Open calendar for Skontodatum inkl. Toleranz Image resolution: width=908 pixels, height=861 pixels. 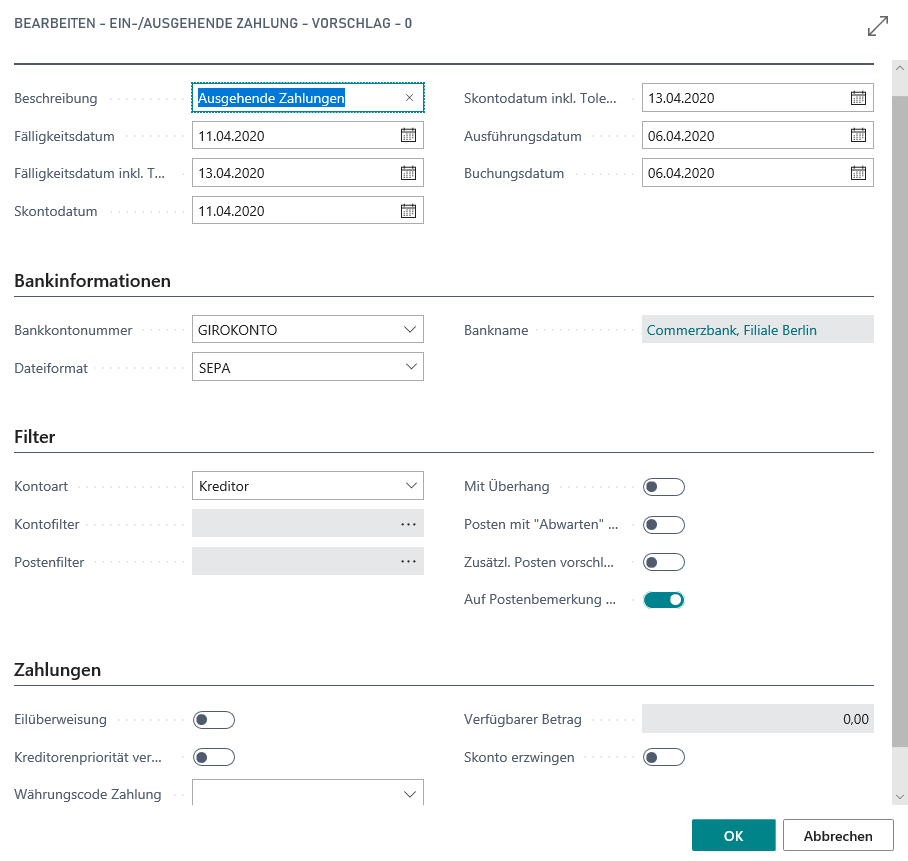[858, 98]
